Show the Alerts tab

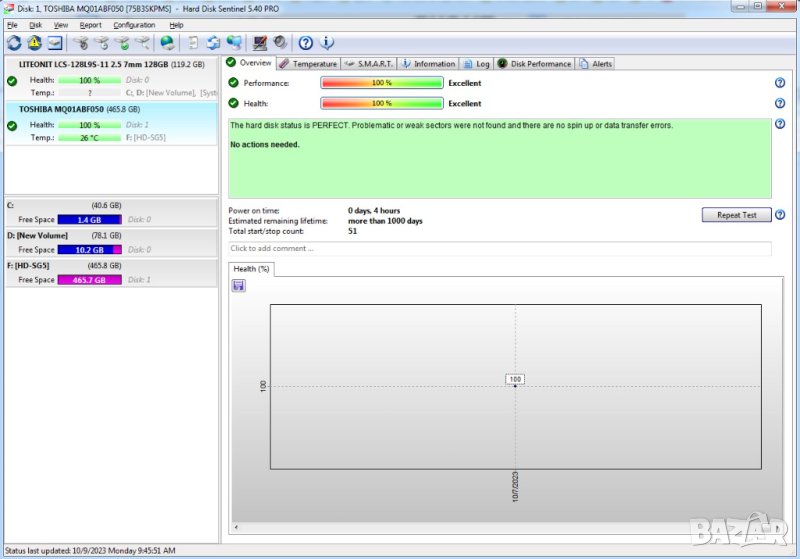(x=596, y=64)
